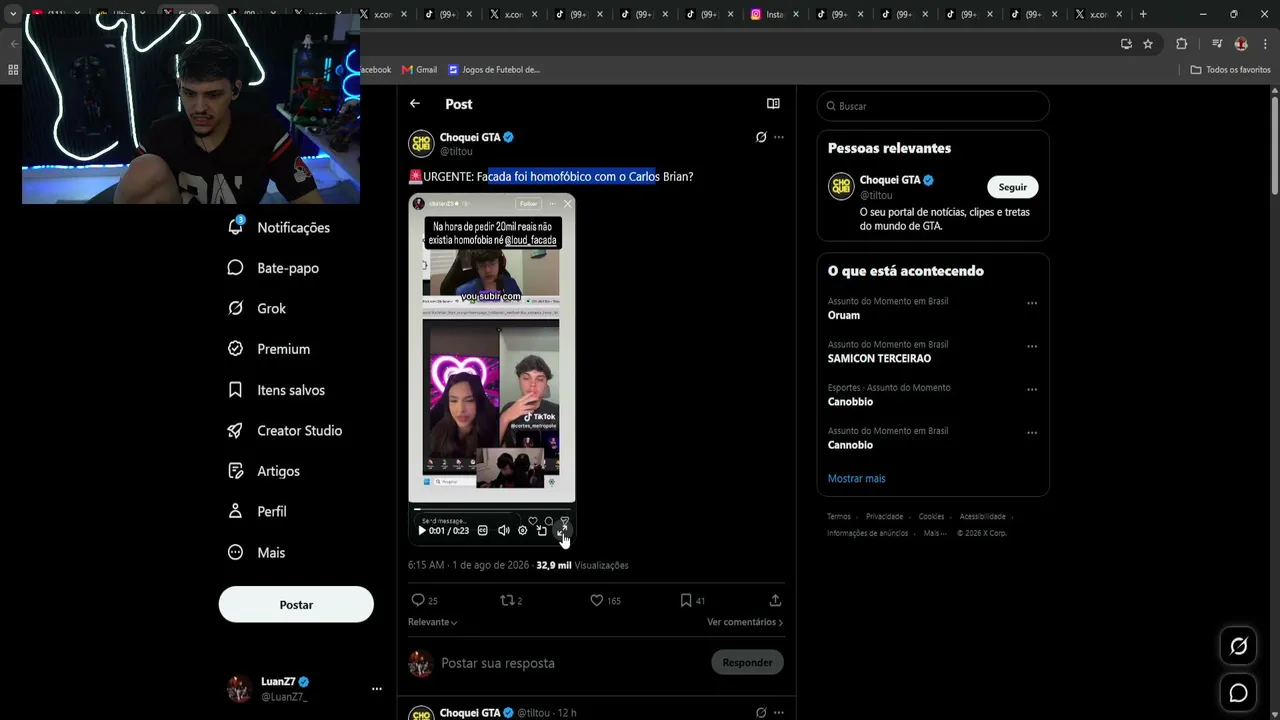Click the Grok icon on Choquei GTA's main post
The height and width of the screenshot is (720, 1280).
click(x=761, y=137)
